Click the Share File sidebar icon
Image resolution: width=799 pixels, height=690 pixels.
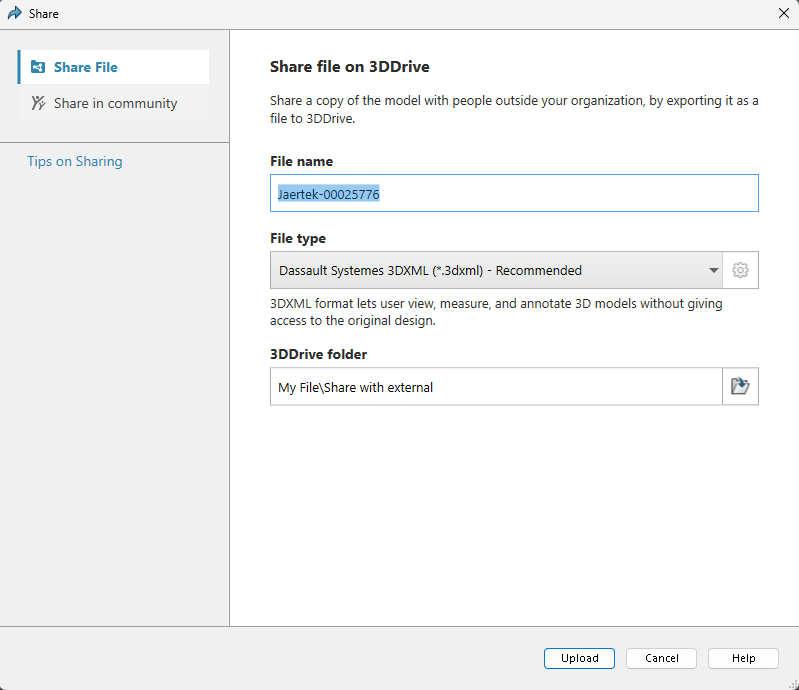[38, 67]
